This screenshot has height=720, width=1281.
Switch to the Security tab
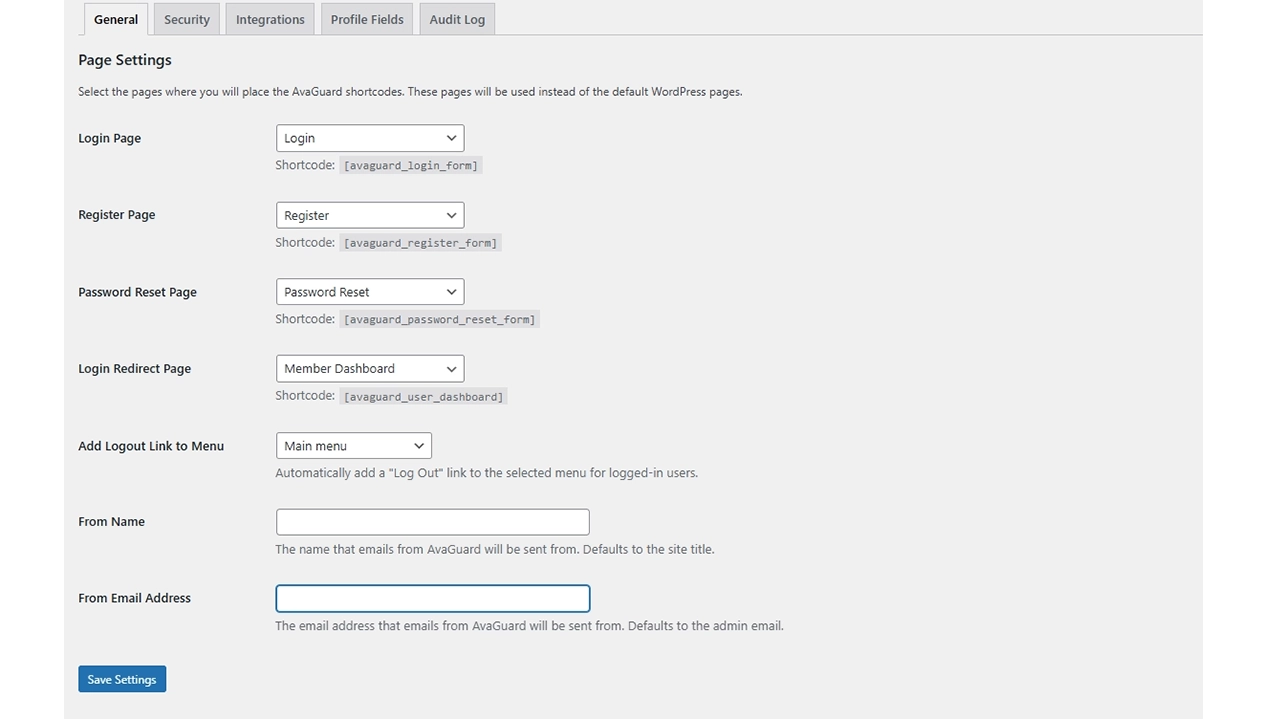(x=187, y=19)
